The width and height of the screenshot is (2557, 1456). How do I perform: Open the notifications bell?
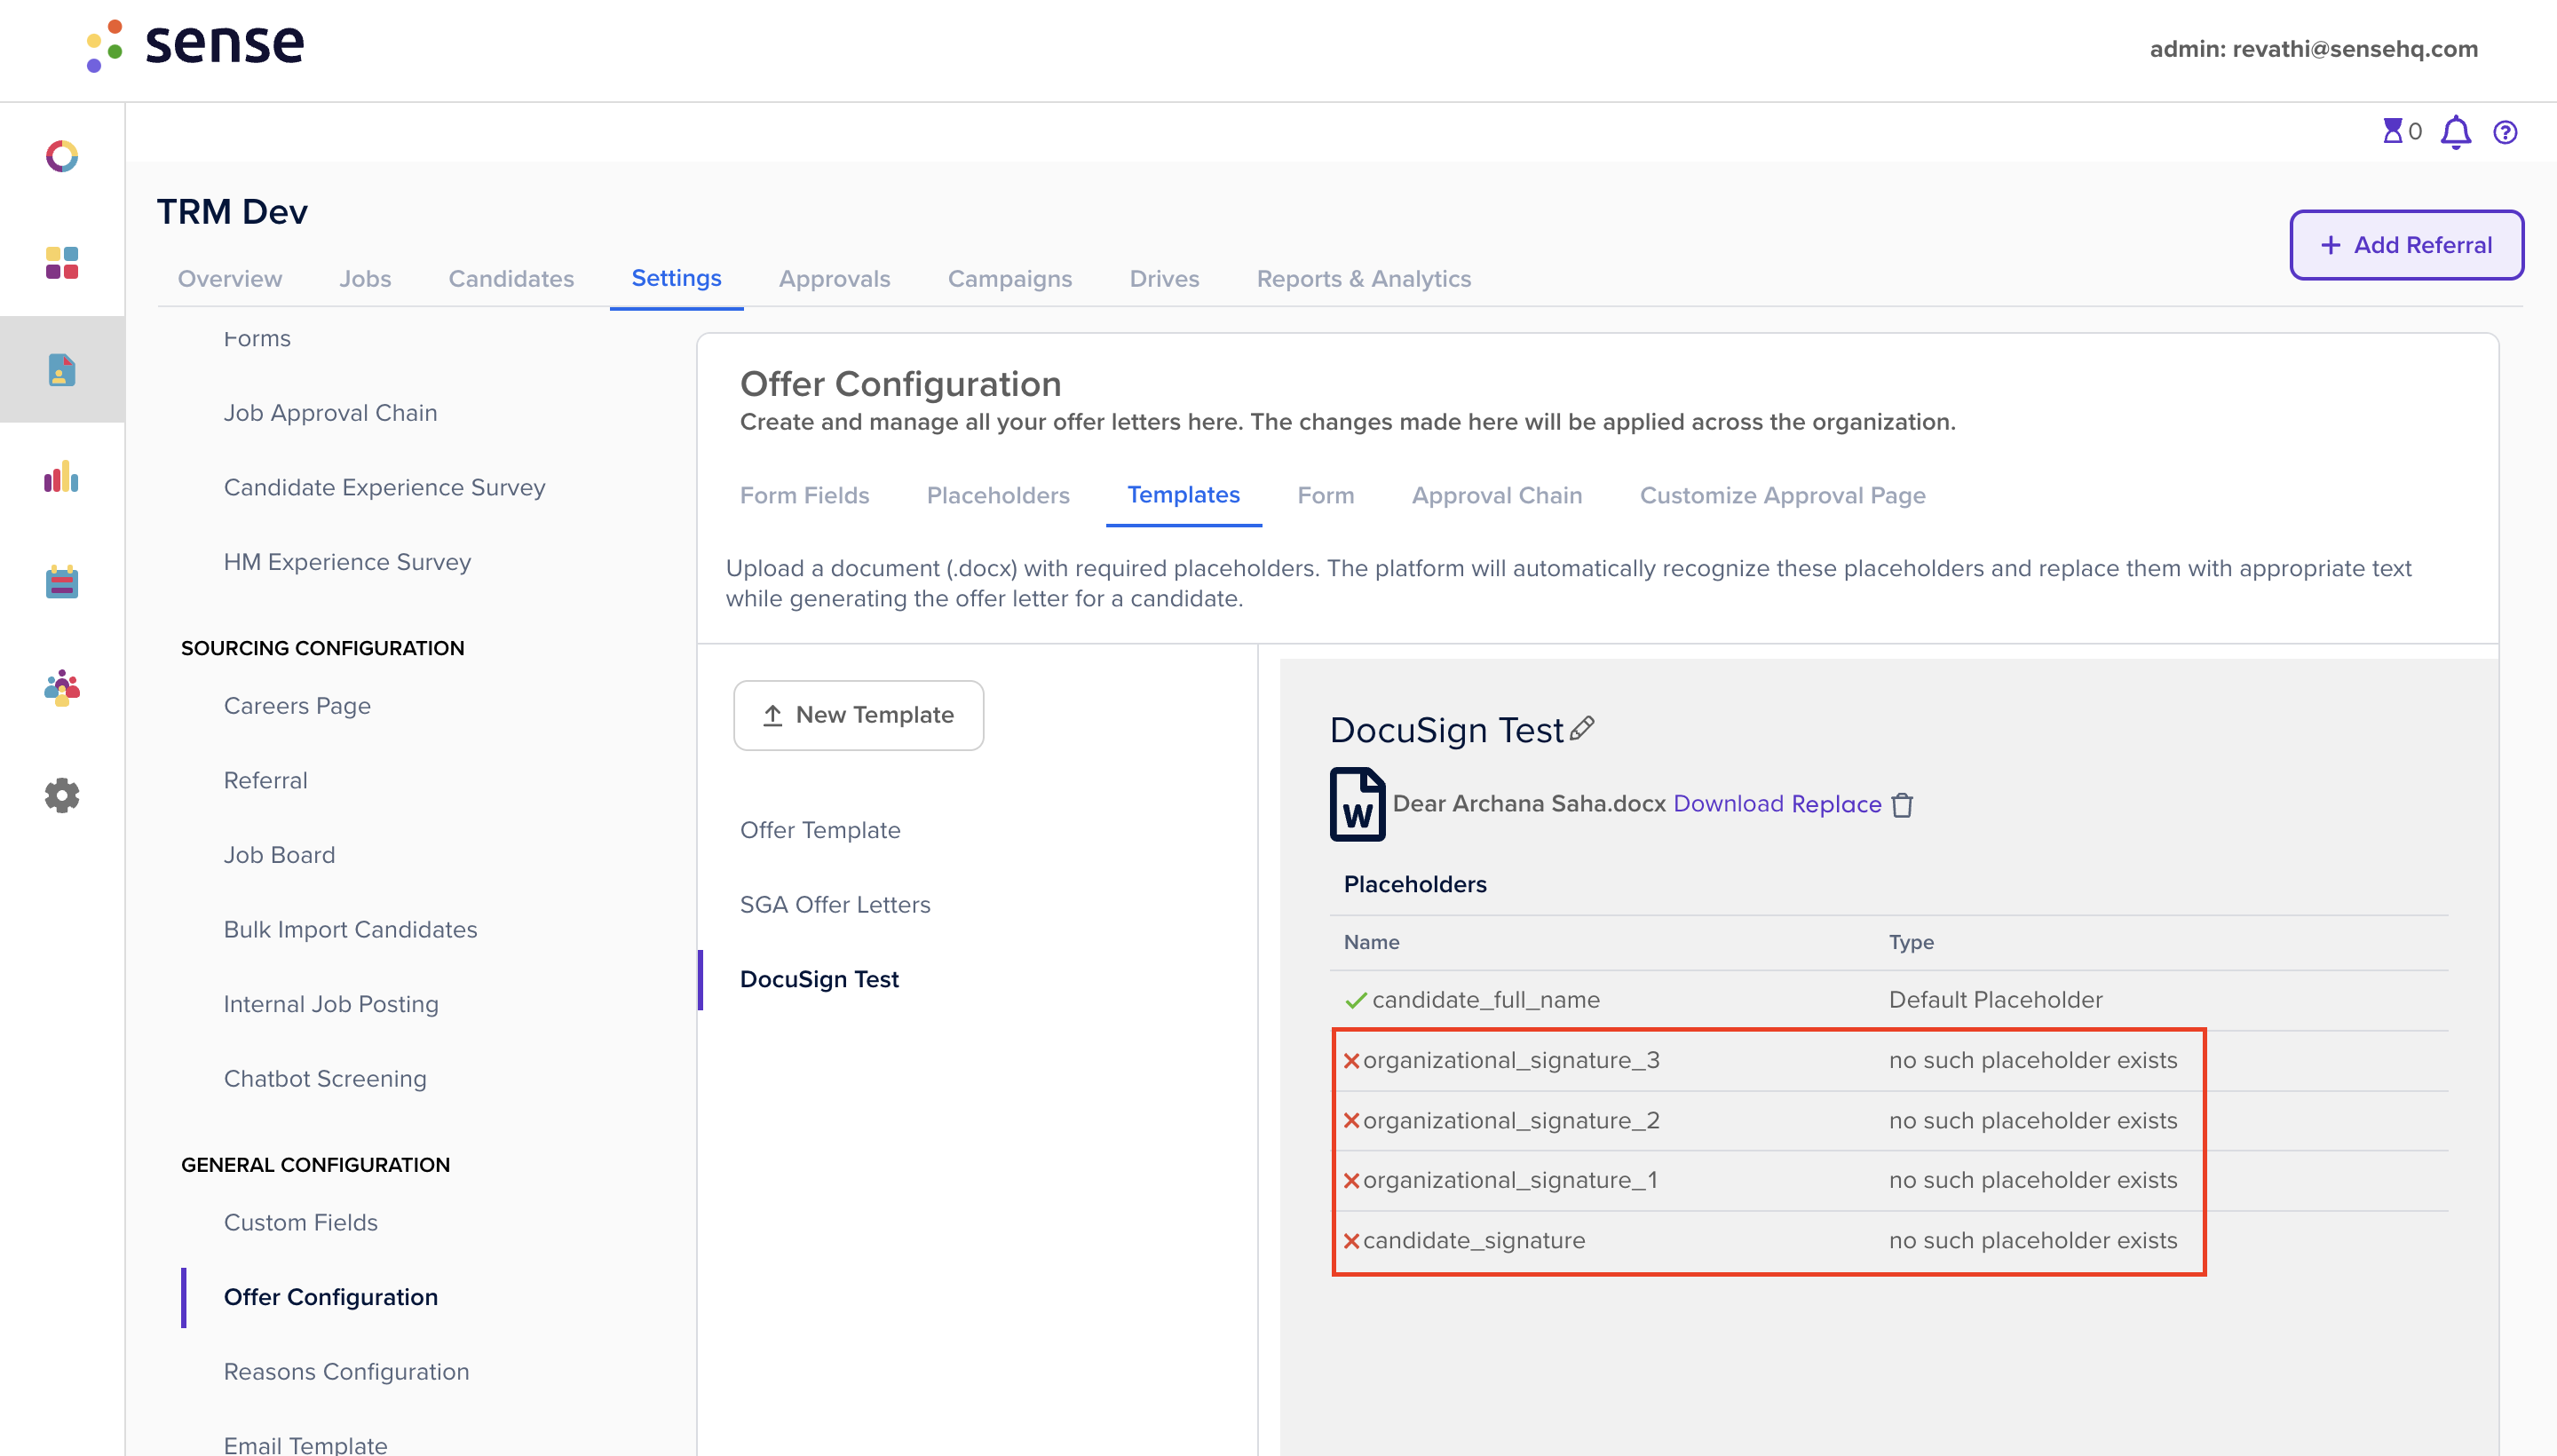2455,132
